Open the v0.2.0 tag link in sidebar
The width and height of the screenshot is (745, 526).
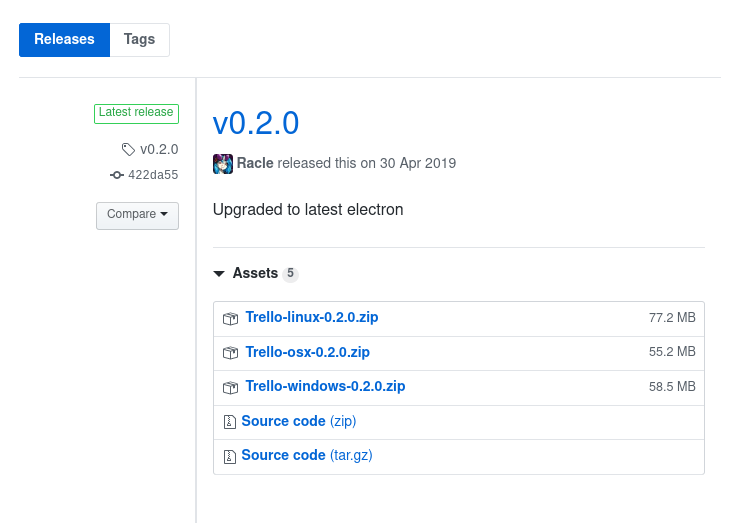(159, 150)
